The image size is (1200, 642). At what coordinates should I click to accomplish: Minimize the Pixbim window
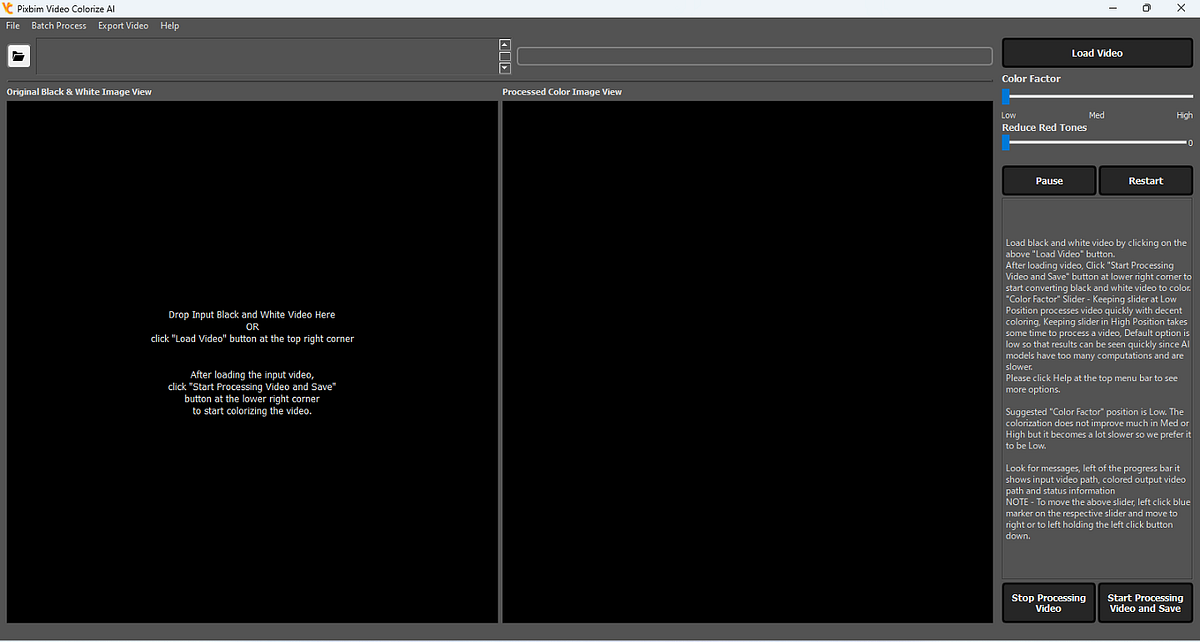[1112, 8]
